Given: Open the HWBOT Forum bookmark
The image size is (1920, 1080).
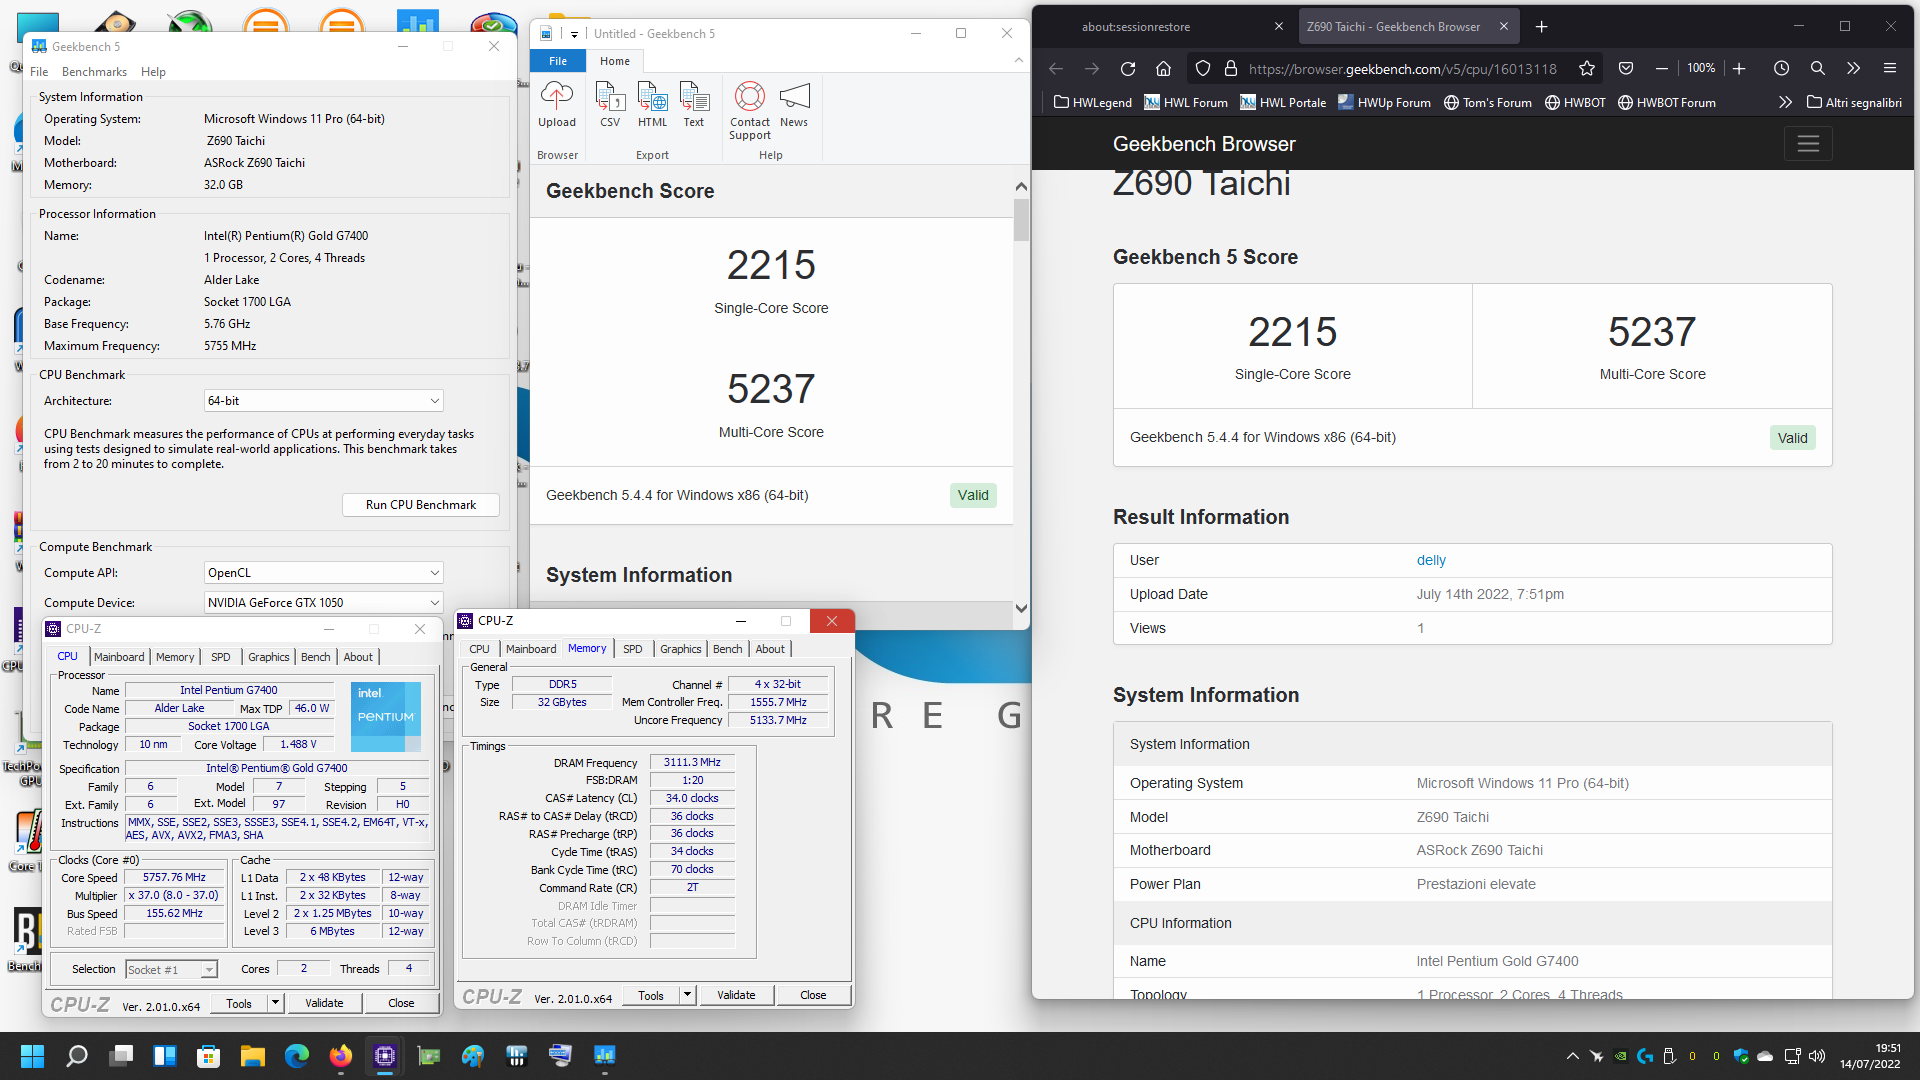Looking at the screenshot, I should coord(1667,102).
